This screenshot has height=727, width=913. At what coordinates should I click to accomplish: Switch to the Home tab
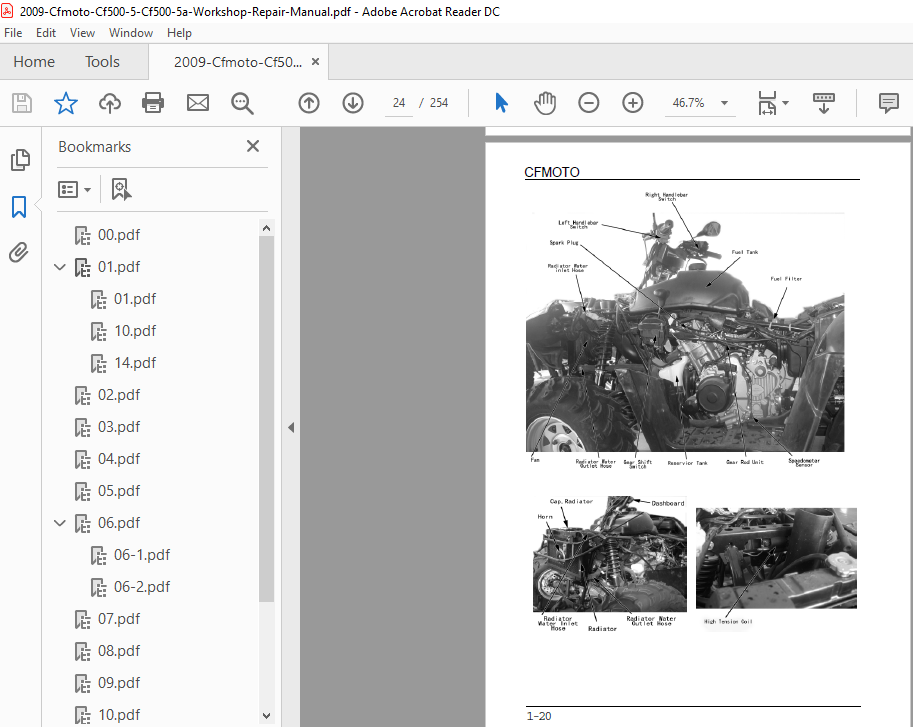point(34,62)
